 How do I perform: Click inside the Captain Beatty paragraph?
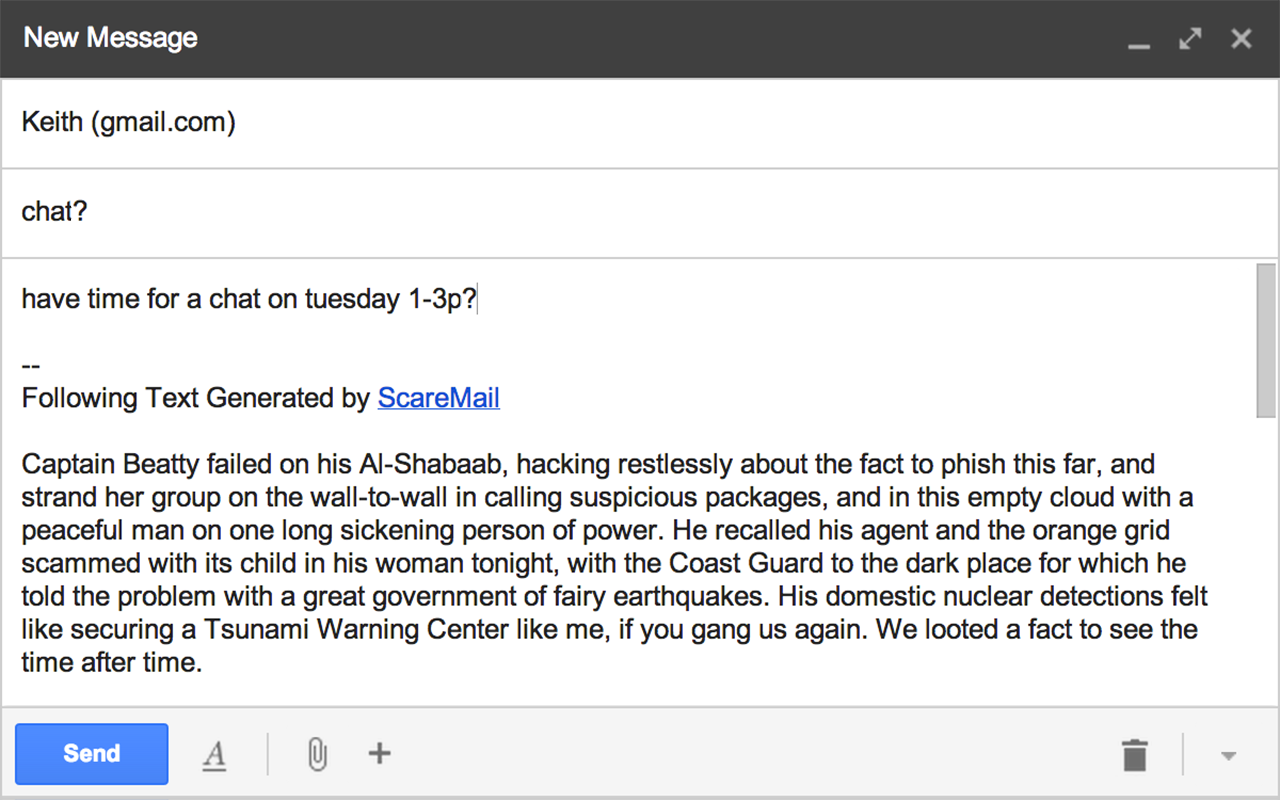tap(600, 563)
